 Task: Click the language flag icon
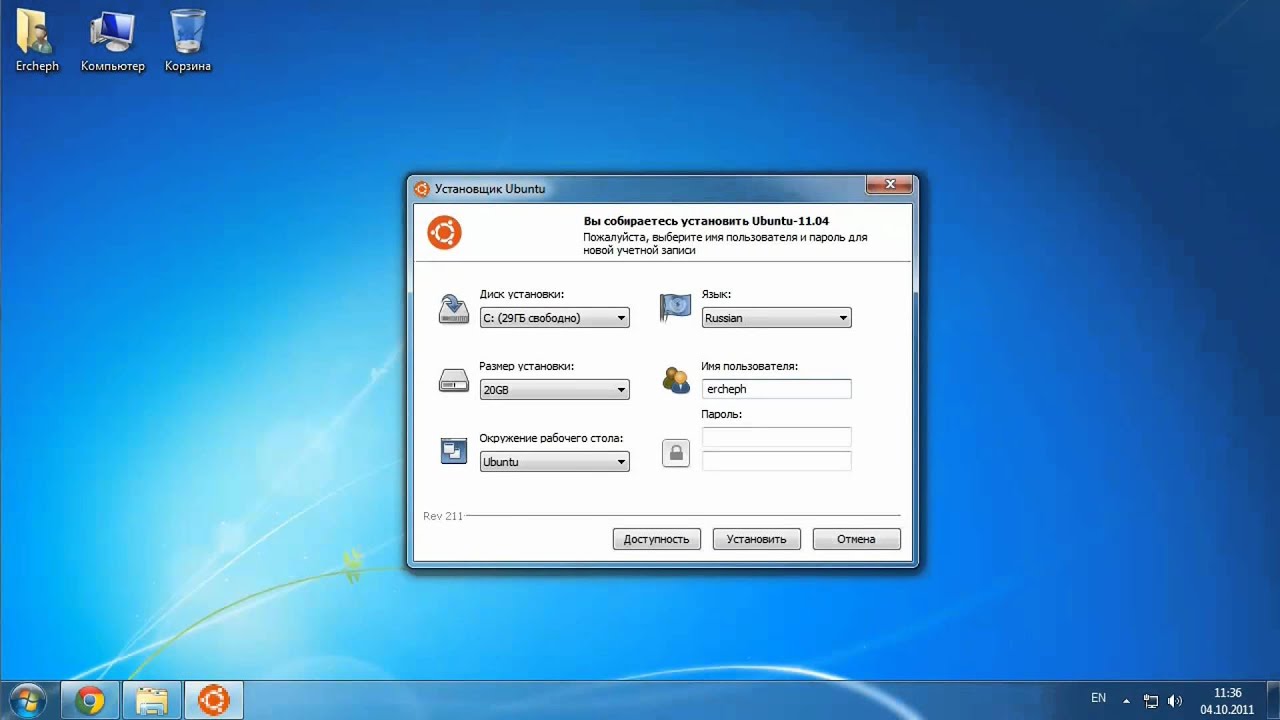click(x=675, y=308)
